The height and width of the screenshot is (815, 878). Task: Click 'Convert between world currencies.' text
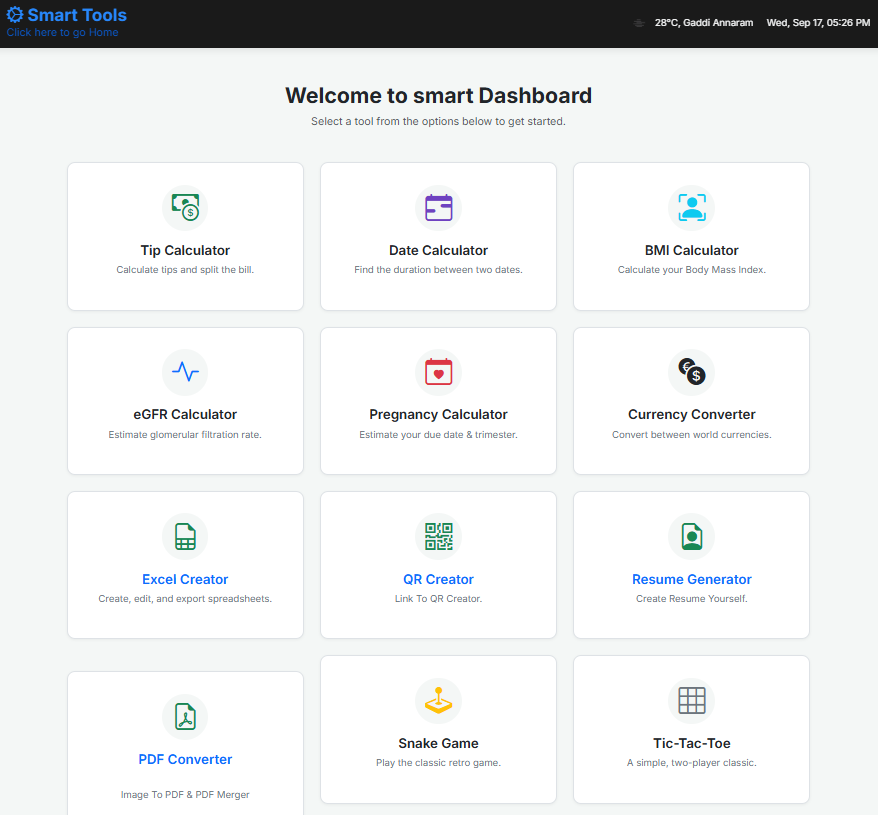(x=692, y=435)
